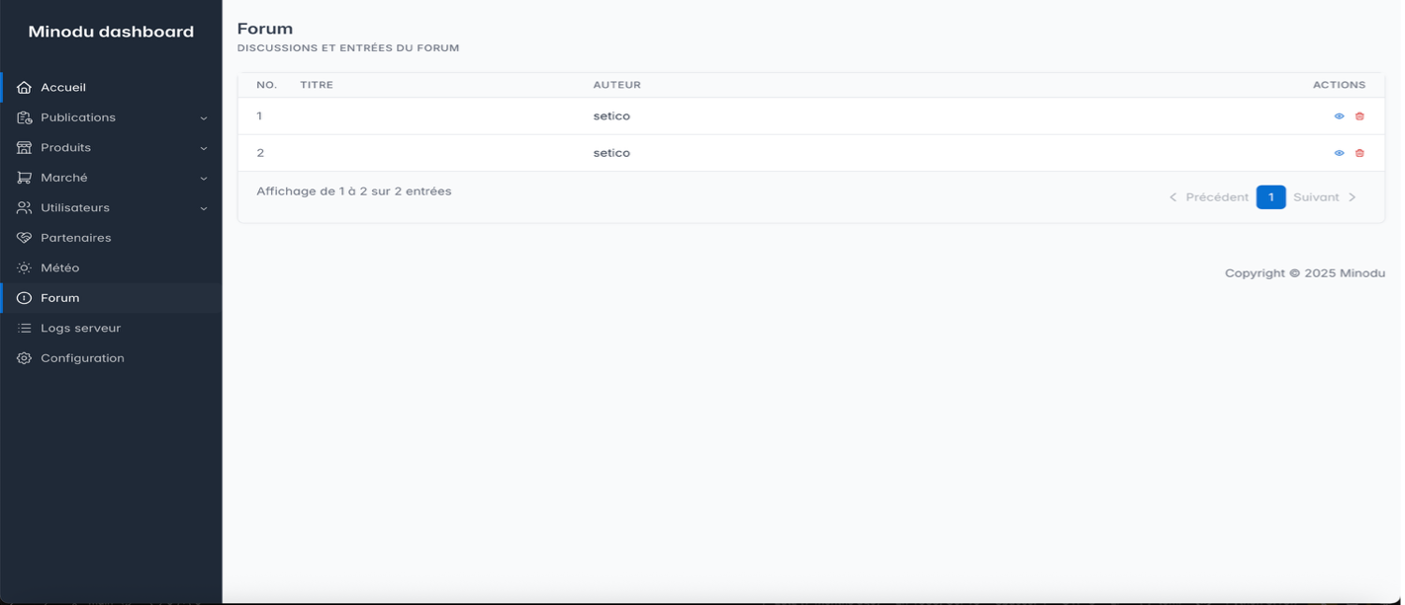The width and height of the screenshot is (1405, 605).
Task: Delete forum entry 1 with trash icon
Action: (x=1359, y=116)
